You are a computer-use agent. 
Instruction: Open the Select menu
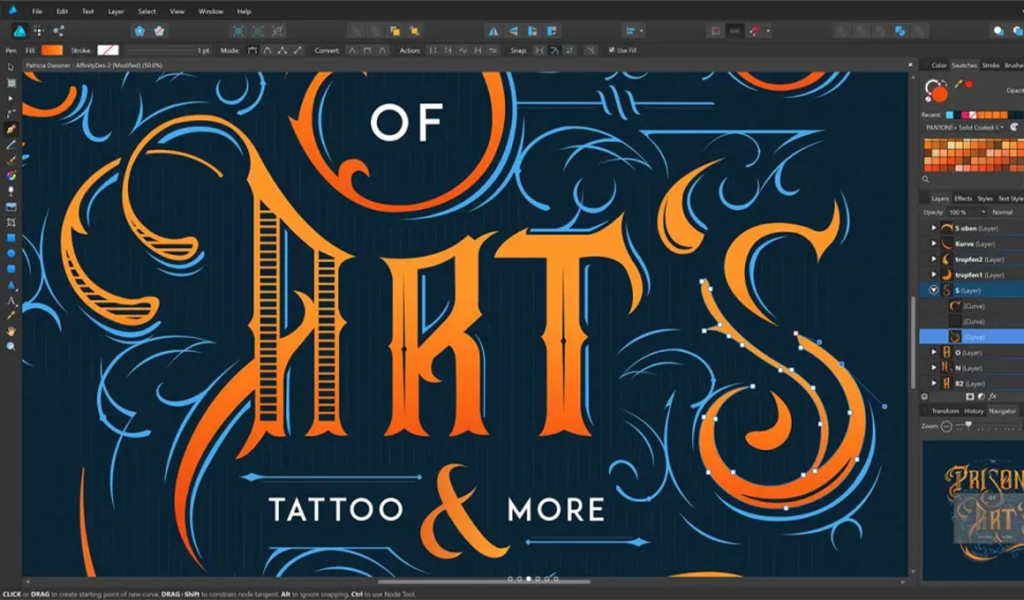(147, 11)
